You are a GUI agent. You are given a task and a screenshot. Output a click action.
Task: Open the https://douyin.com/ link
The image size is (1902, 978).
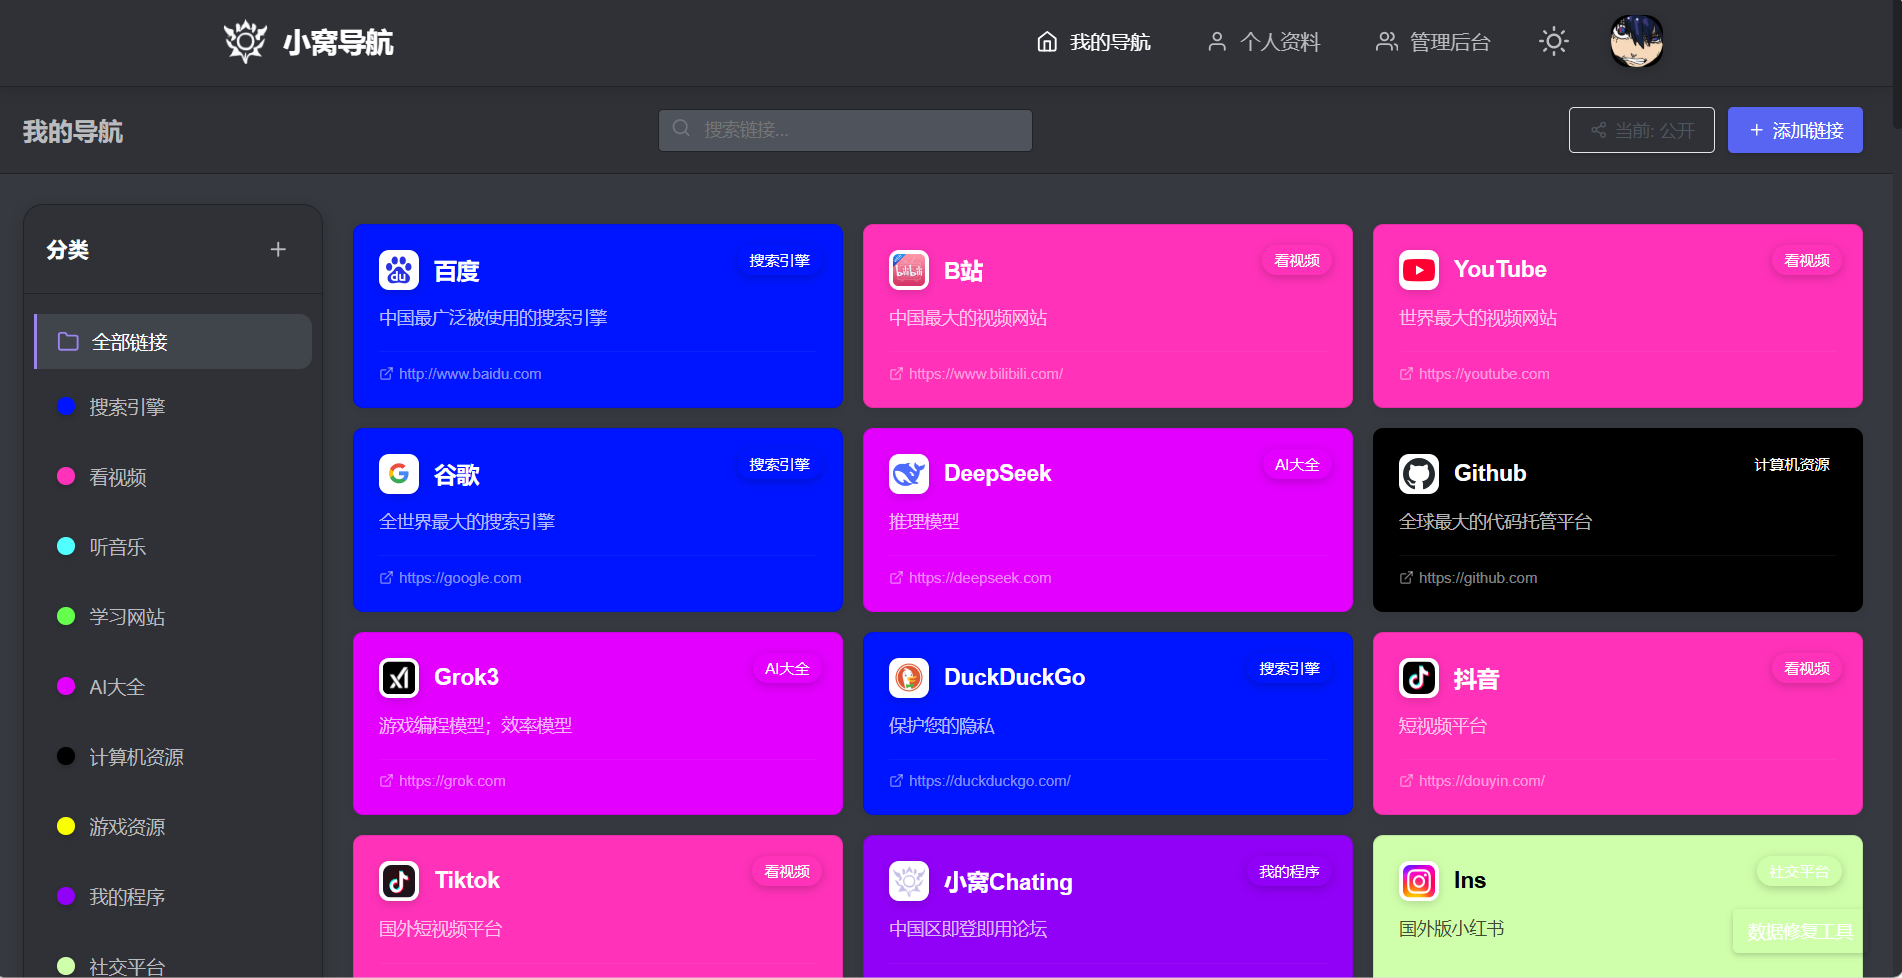click(1472, 781)
